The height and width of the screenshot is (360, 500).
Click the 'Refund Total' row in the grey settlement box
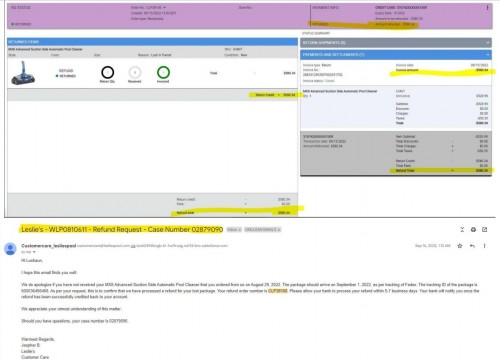[x=442, y=170]
